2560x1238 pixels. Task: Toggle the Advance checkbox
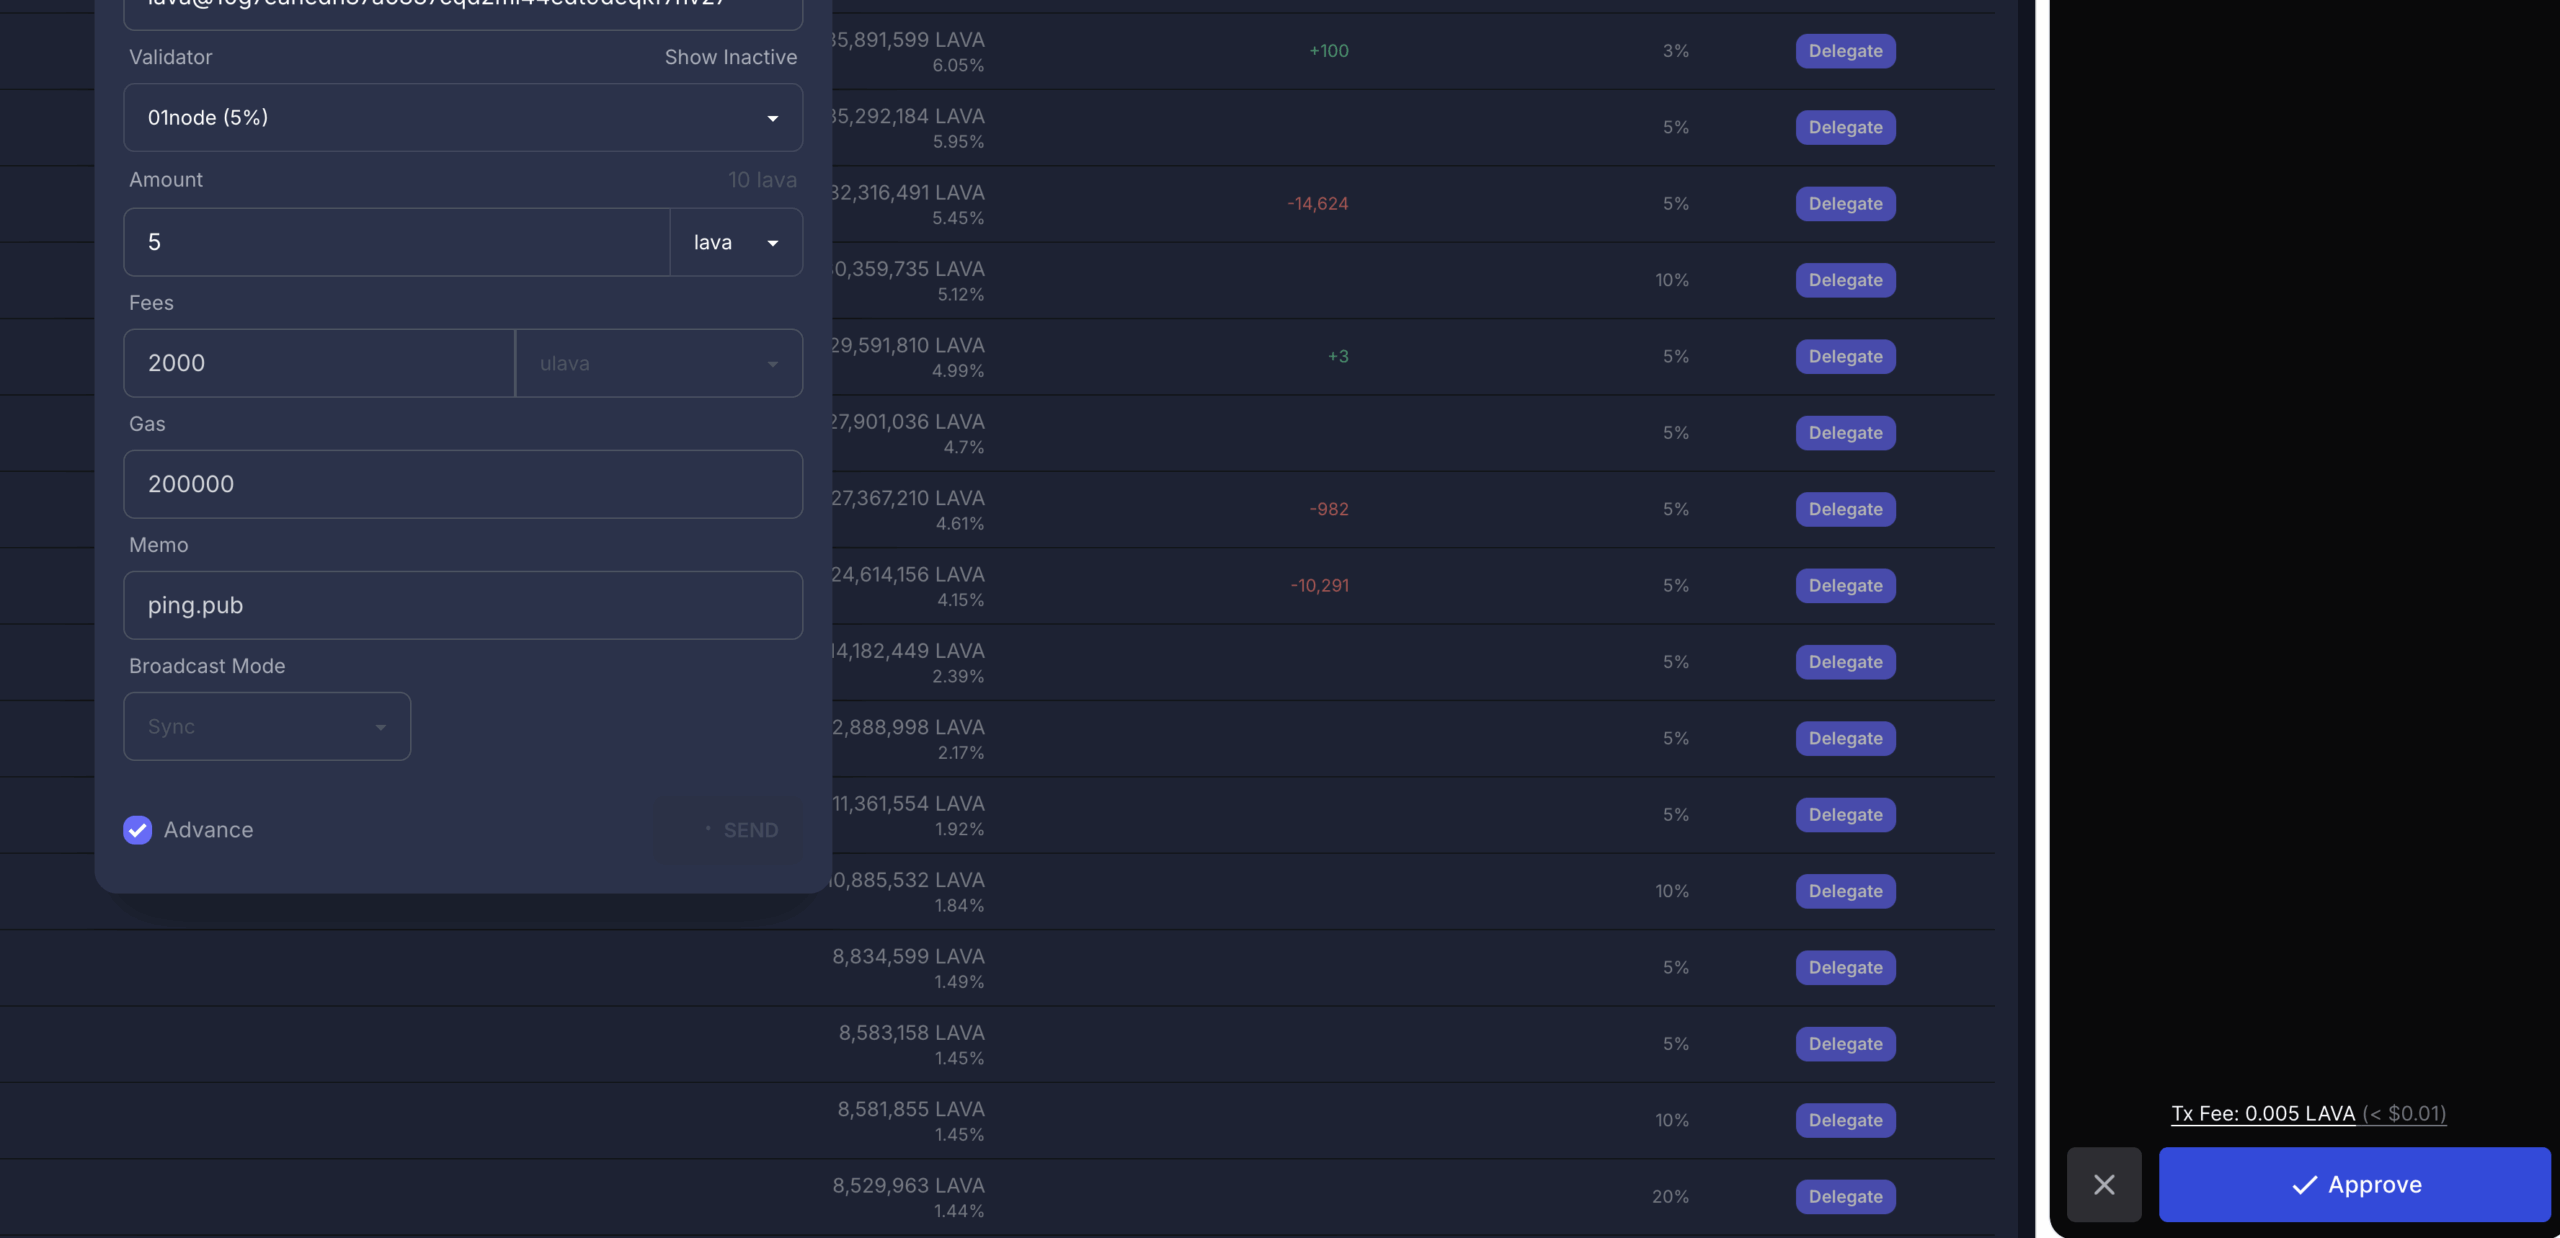point(138,830)
